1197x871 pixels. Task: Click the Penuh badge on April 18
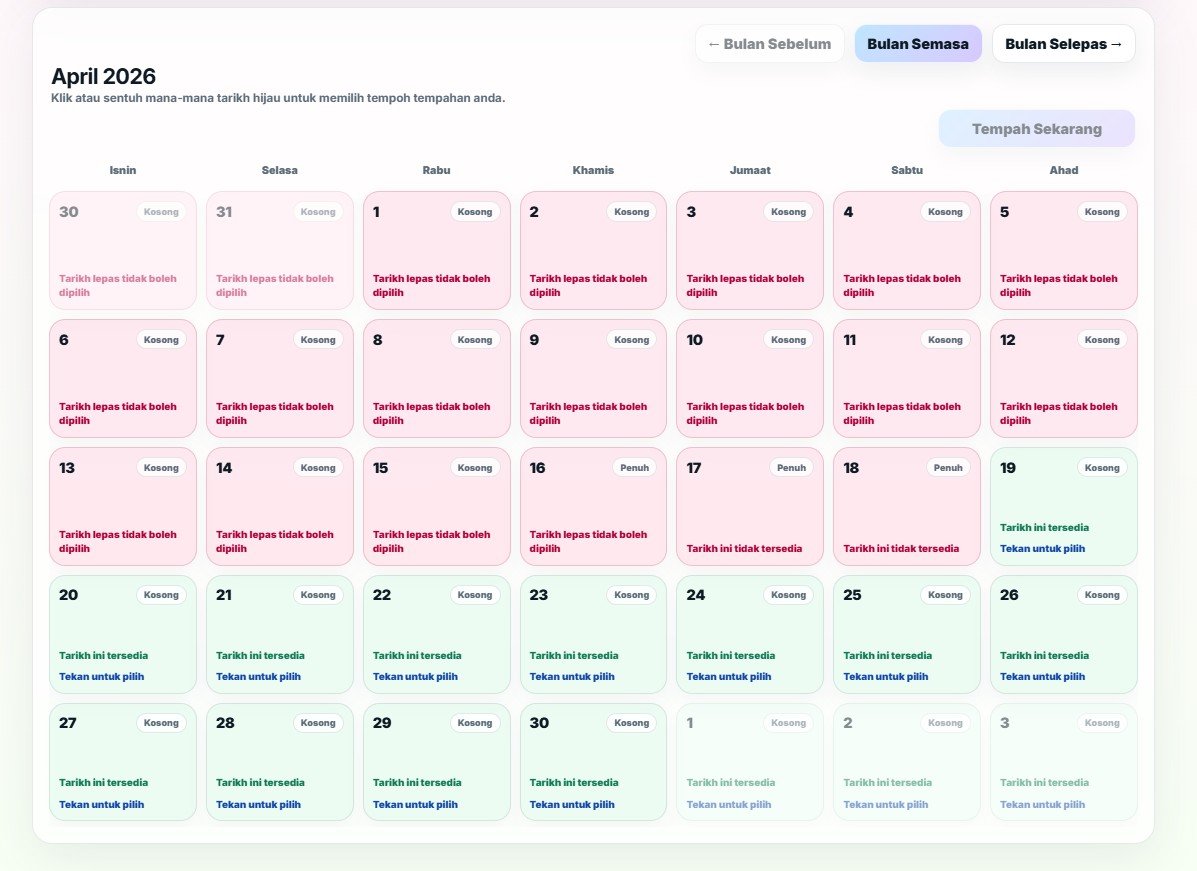[946, 467]
